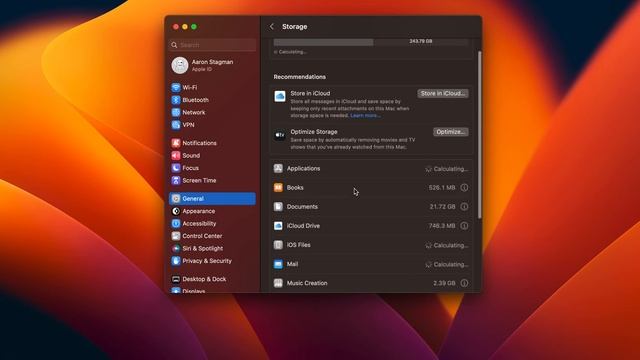Screen dimensions: 640x360
Task: Click the Applications row label
Action: (303, 169)
